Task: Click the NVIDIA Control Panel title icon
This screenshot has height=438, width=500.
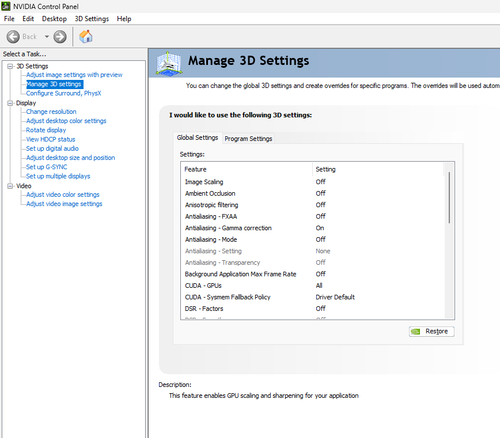Action: (6, 6)
